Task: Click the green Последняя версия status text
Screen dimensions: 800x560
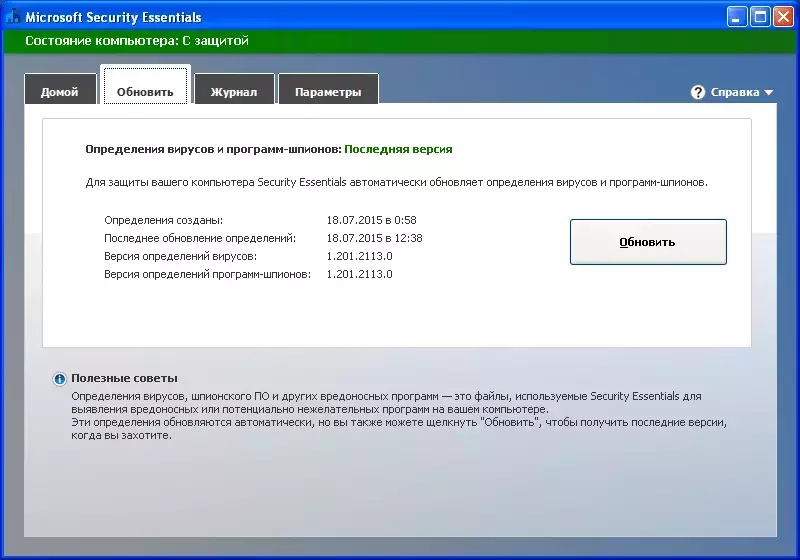Action: click(398, 149)
